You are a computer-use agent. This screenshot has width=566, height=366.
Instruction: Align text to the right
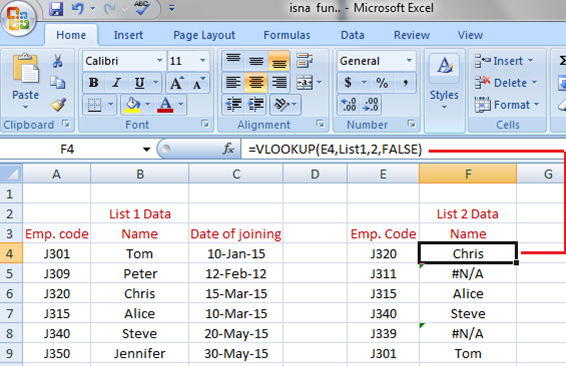[279, 83]
